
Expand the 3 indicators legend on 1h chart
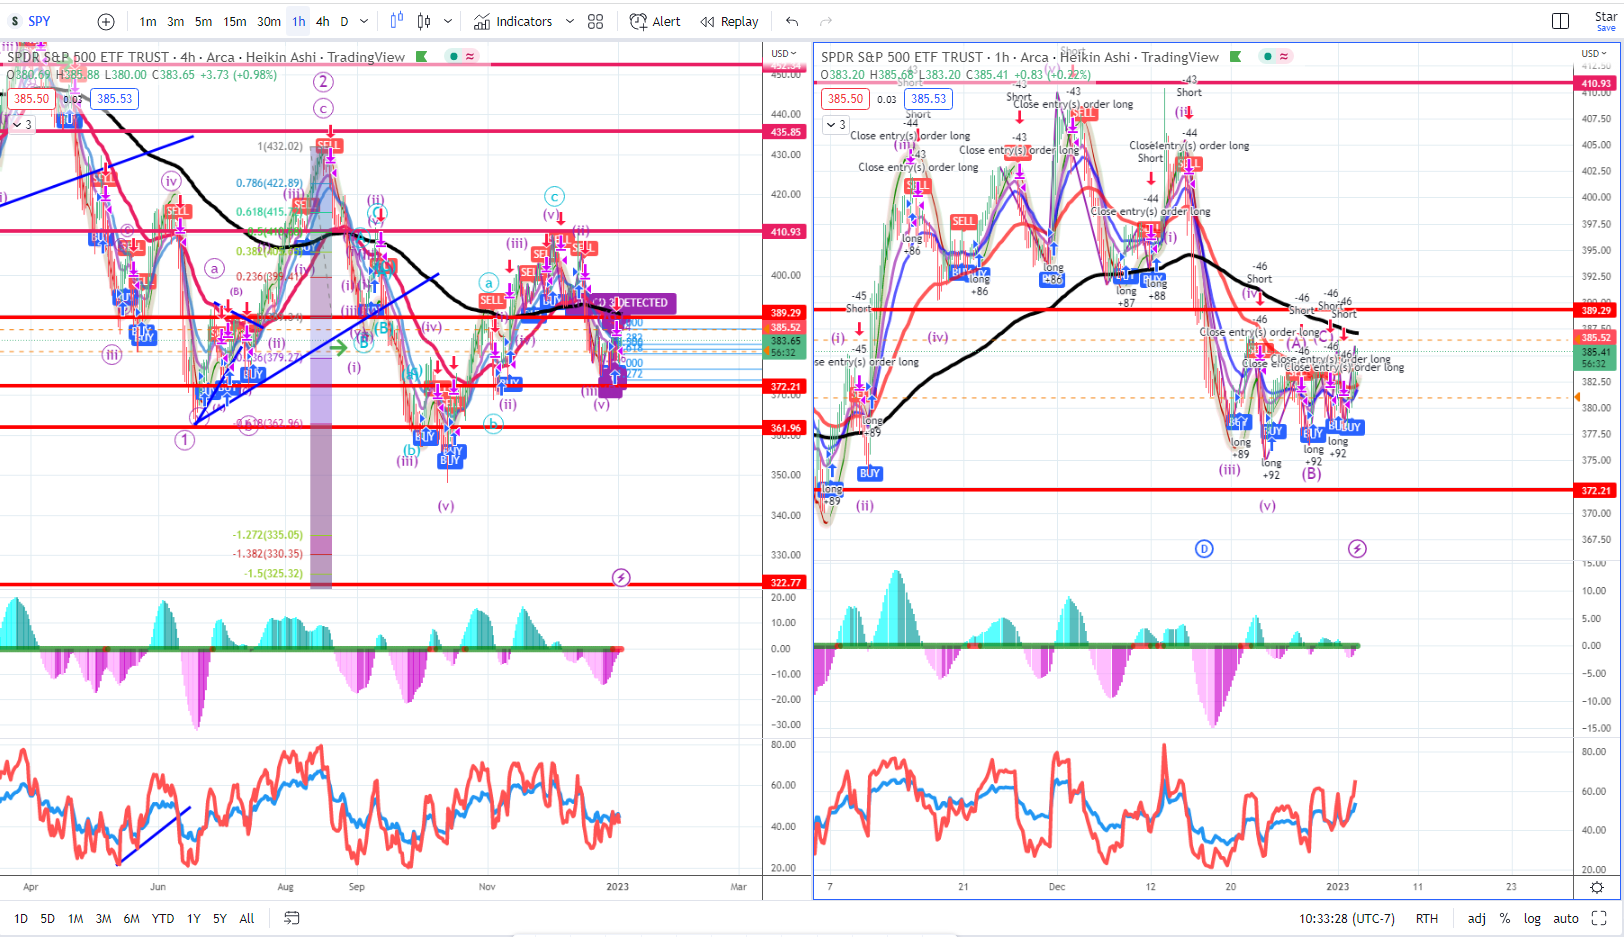pyautogui.click(x=835, y=125)
